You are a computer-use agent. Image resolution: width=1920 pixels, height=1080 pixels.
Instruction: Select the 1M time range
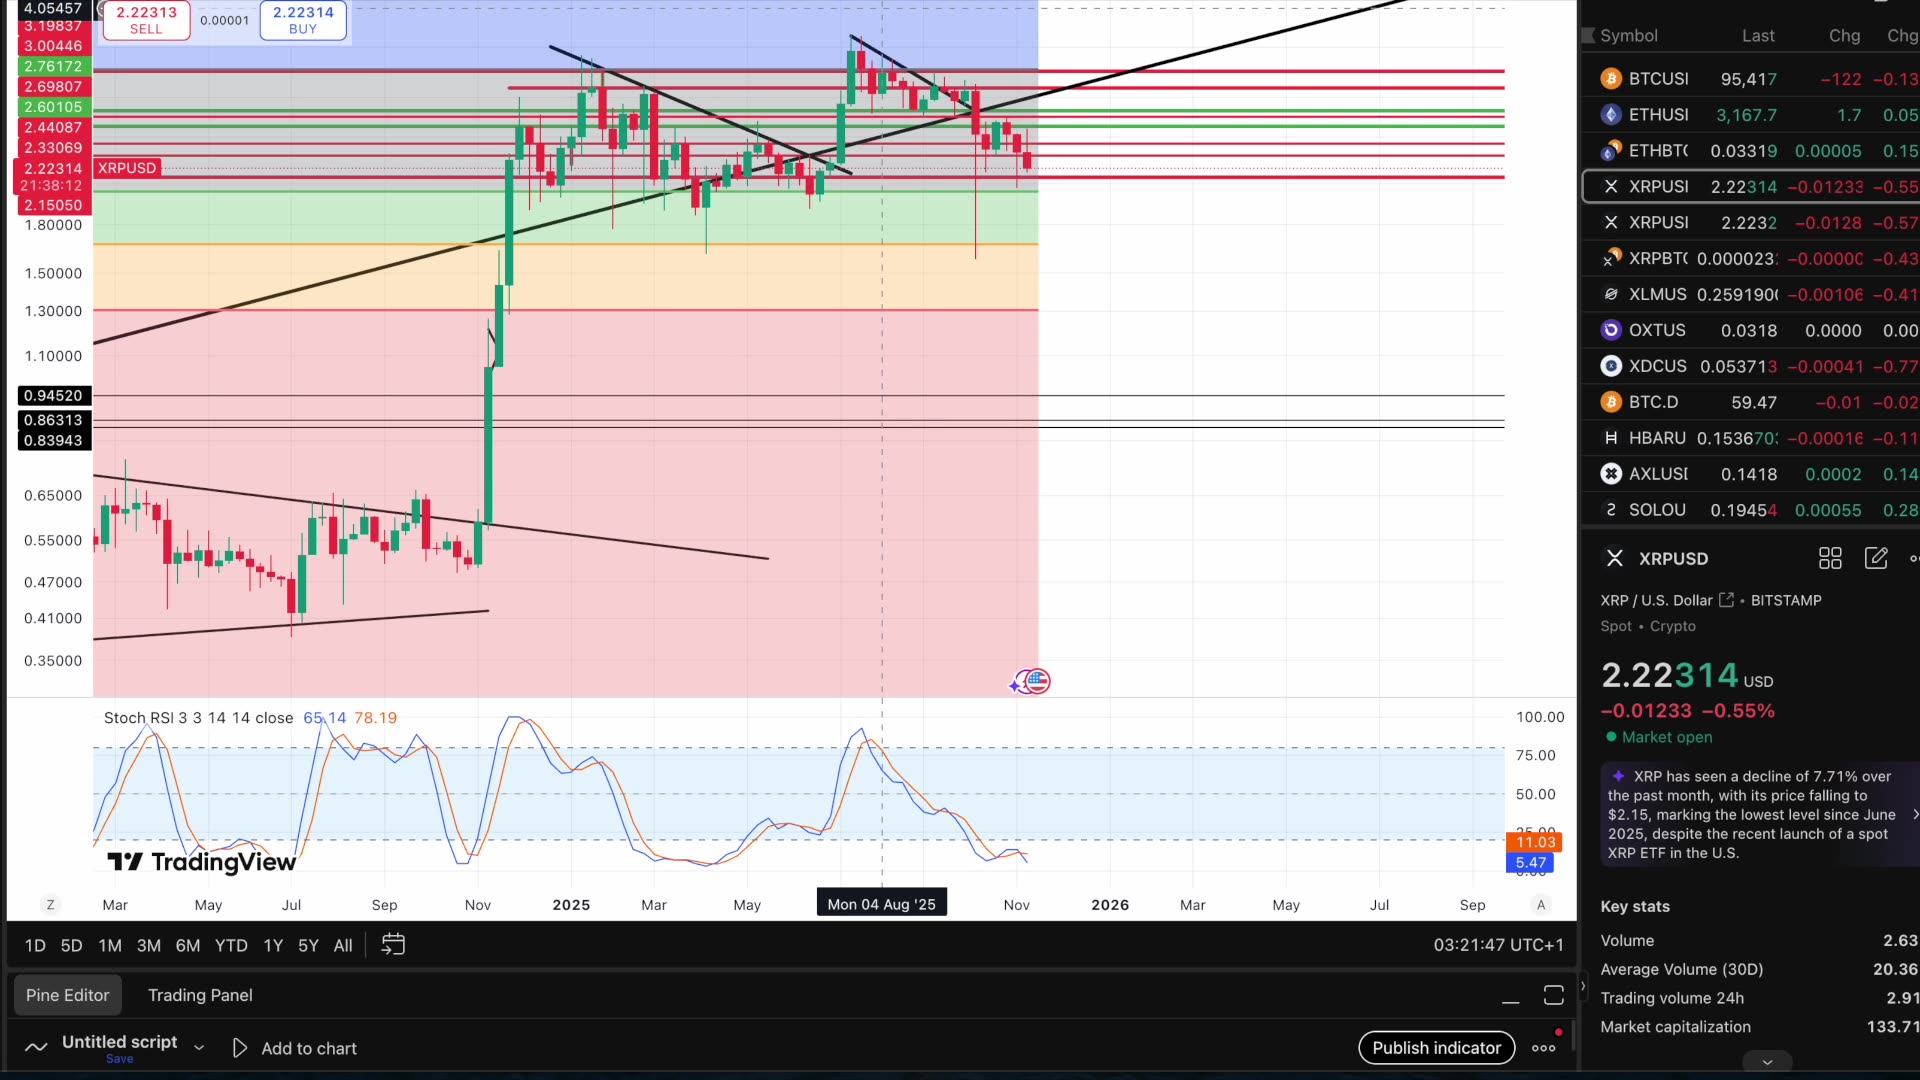click(110, 945)
